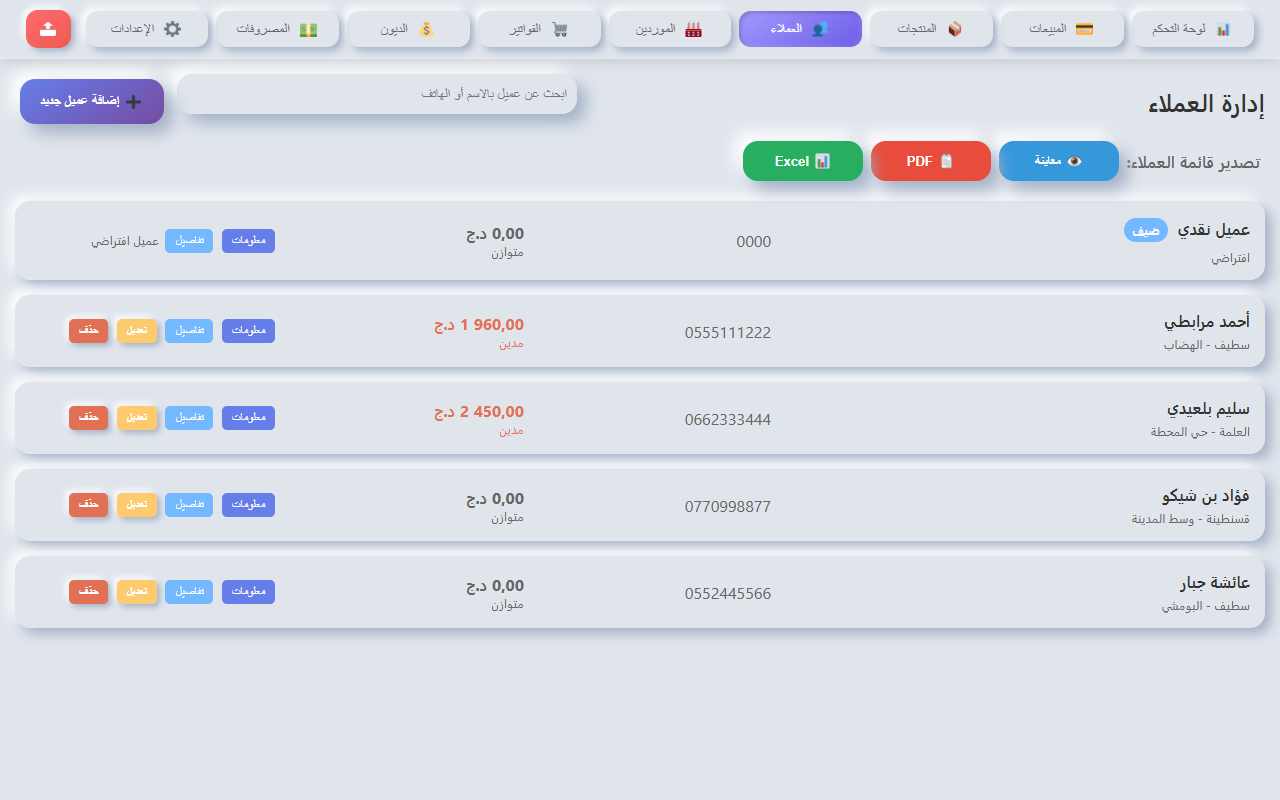Click the phone number 0770998877

(728, 506)
